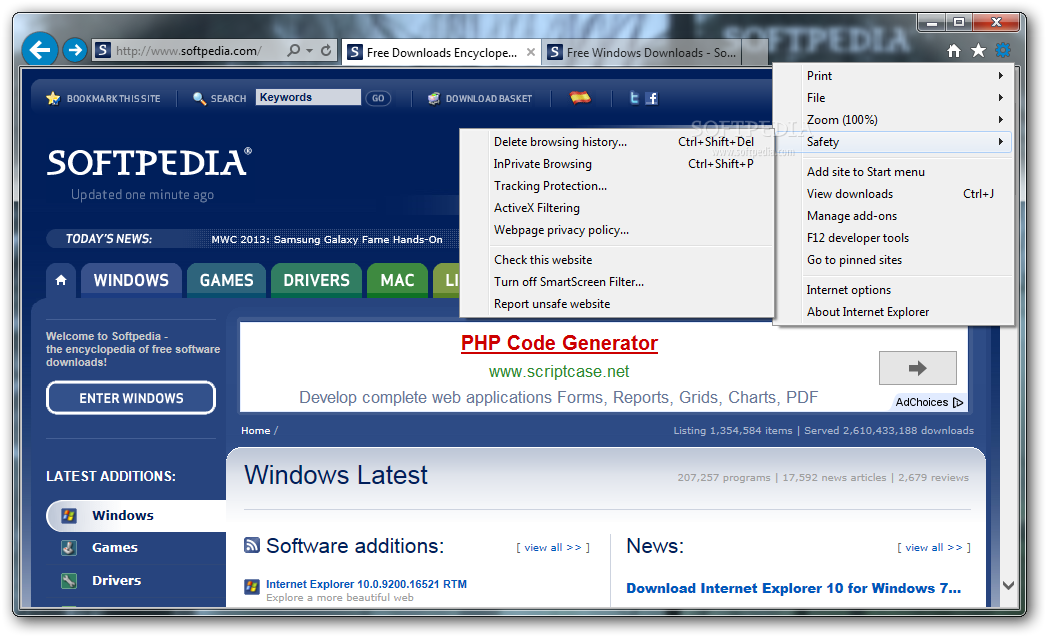Image resolution: width=1047 pixels, height=637 pixels.
Task: Click the ad arrow button
Action: point(917,368)
